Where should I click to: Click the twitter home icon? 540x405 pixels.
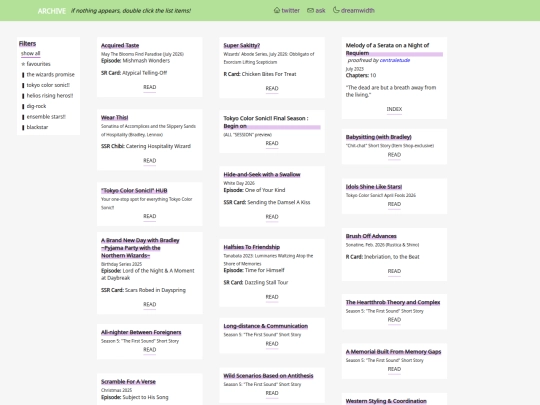(277, 10)
